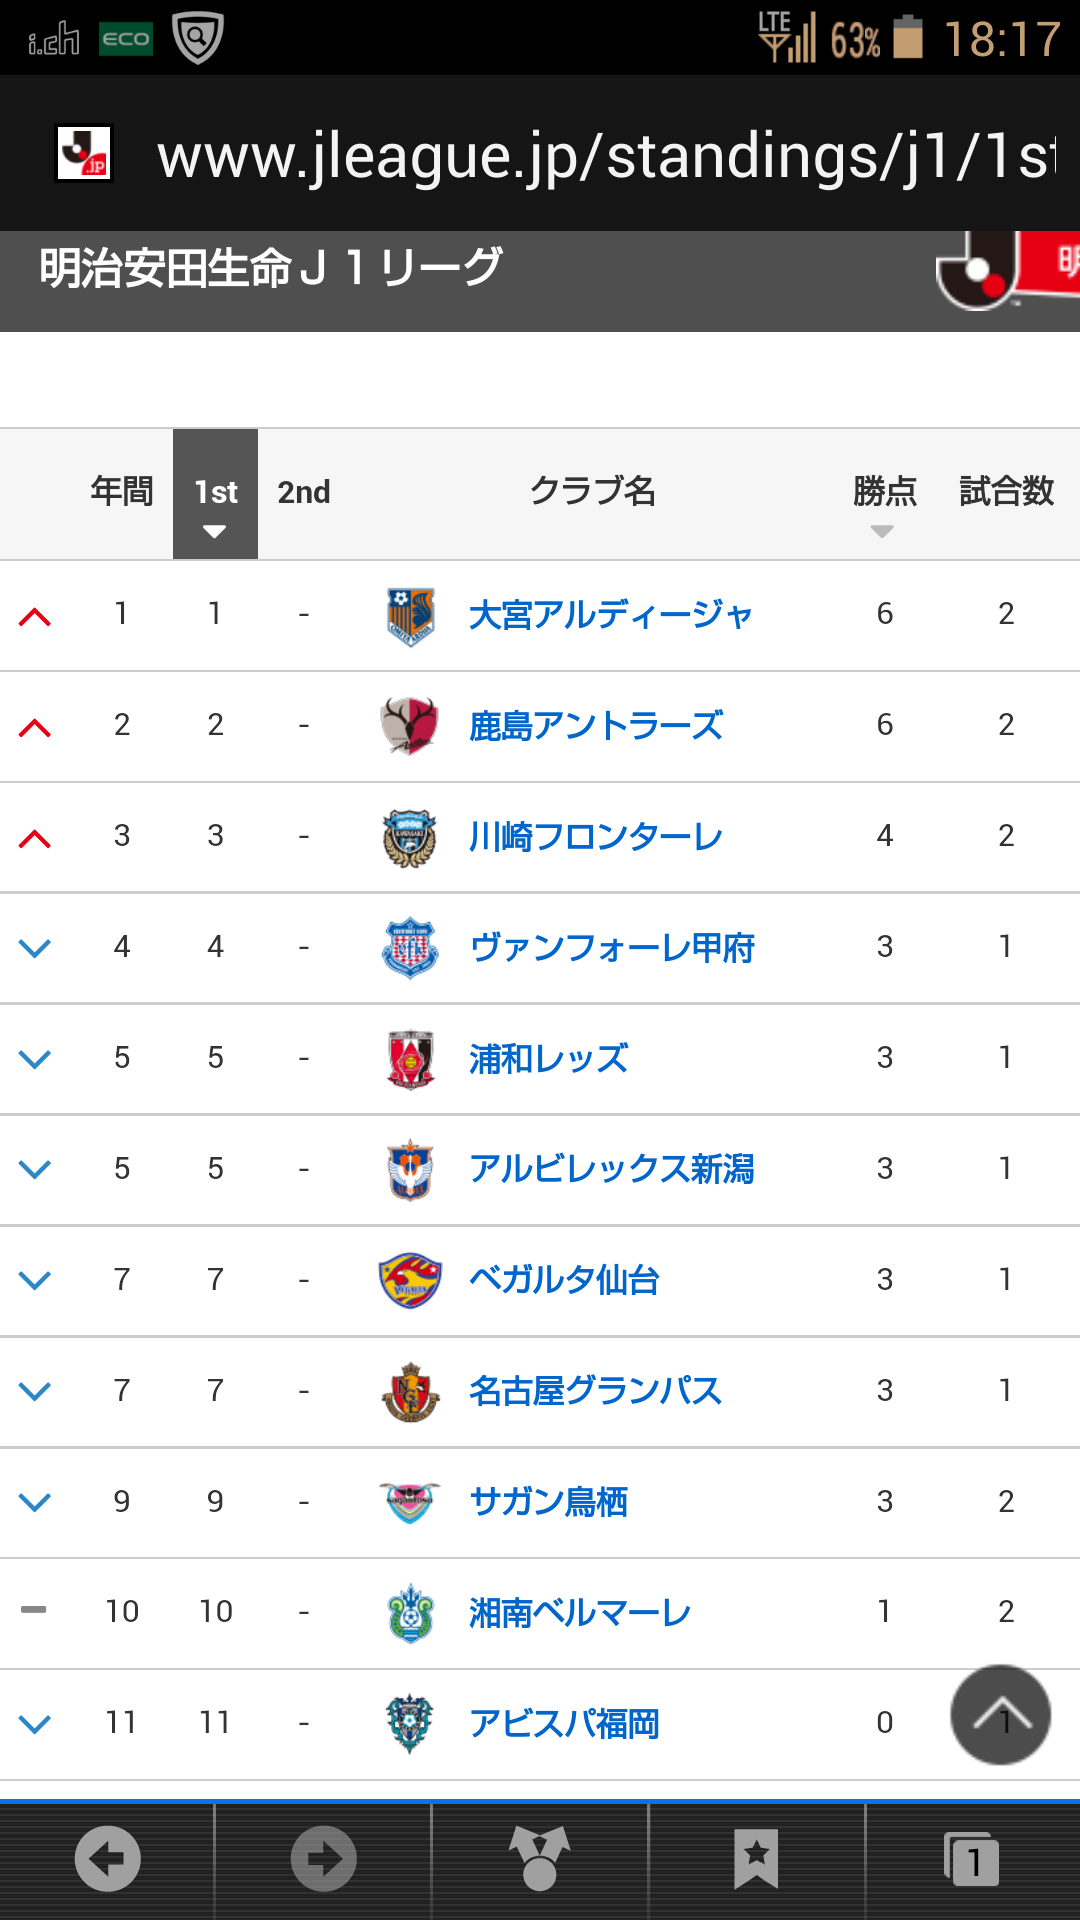Select the 1st stage tab
The height and width of the screenshot is (1920, 1080).
tap(216, 494)
